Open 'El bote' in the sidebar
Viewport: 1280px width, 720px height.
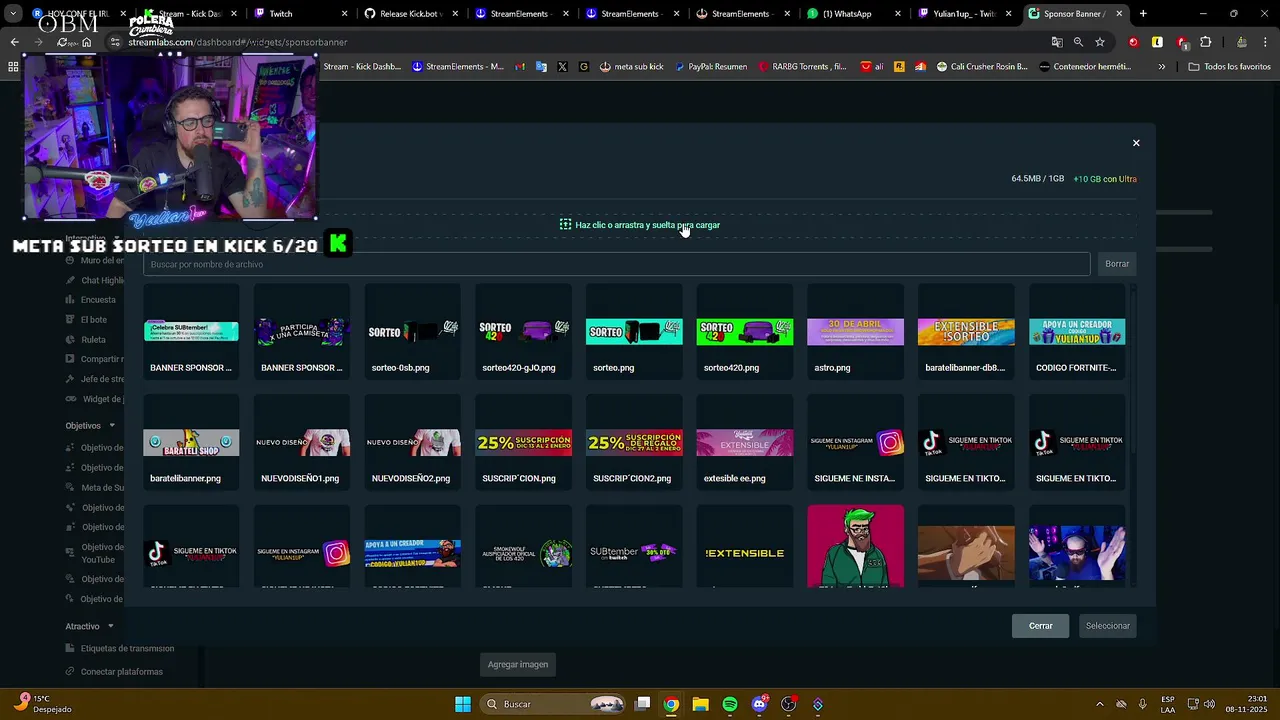point(94,320)
